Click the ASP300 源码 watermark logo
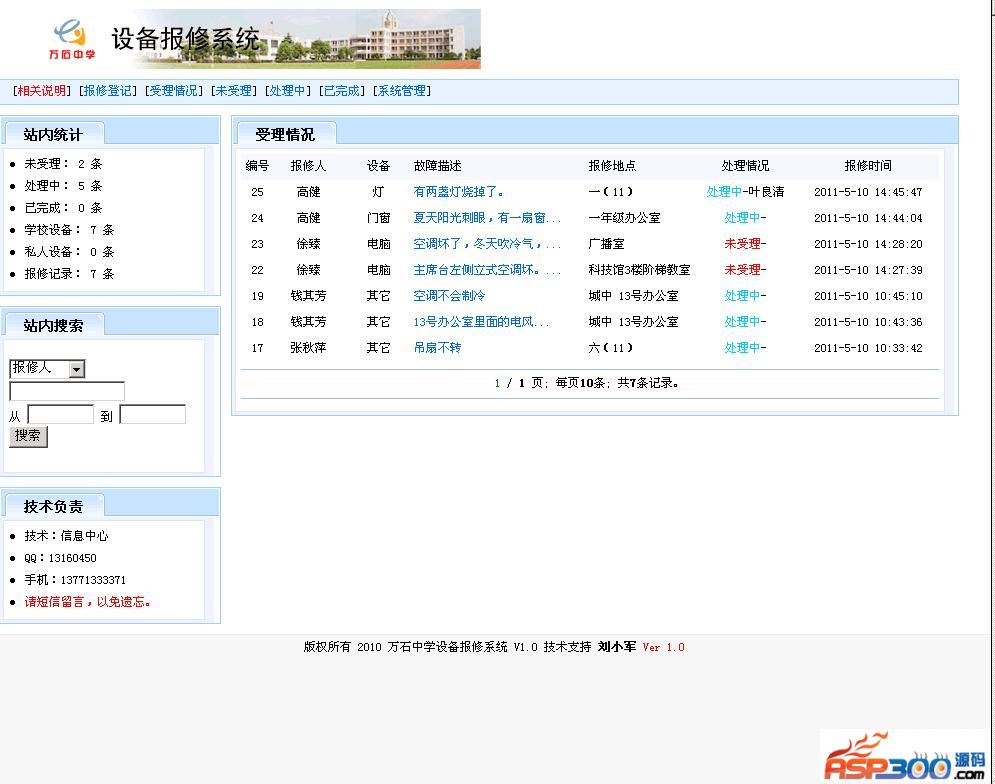This screenshot has width=995, height=784. (x=905, y=757)
